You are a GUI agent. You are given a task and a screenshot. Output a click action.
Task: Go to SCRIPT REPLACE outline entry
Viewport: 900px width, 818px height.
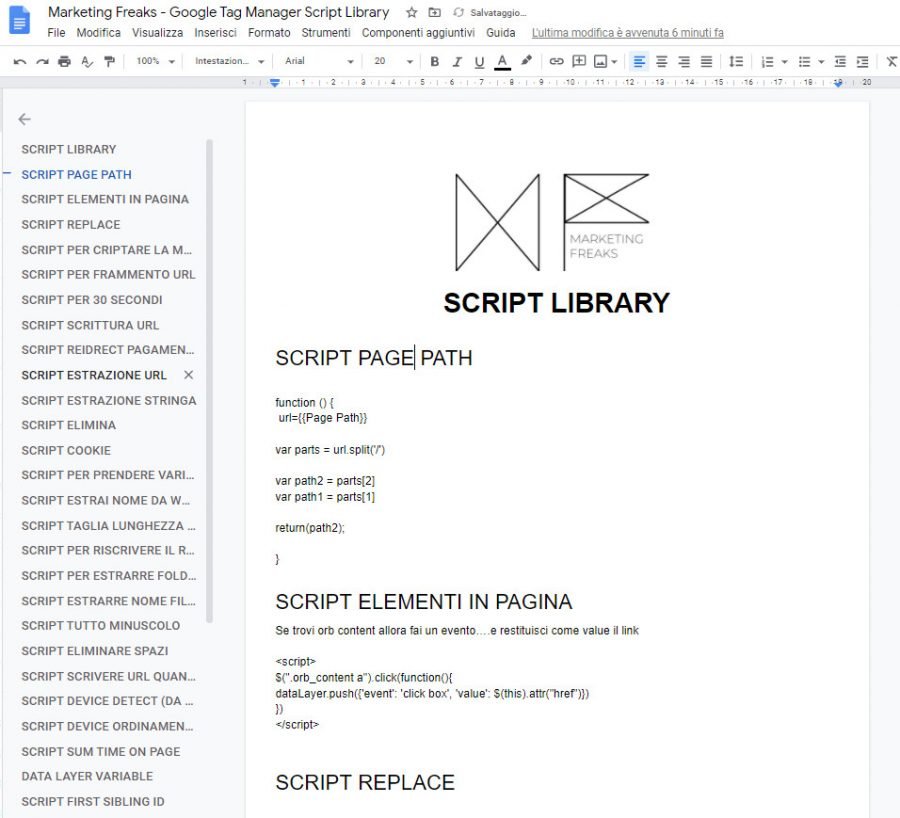point(71,224)
